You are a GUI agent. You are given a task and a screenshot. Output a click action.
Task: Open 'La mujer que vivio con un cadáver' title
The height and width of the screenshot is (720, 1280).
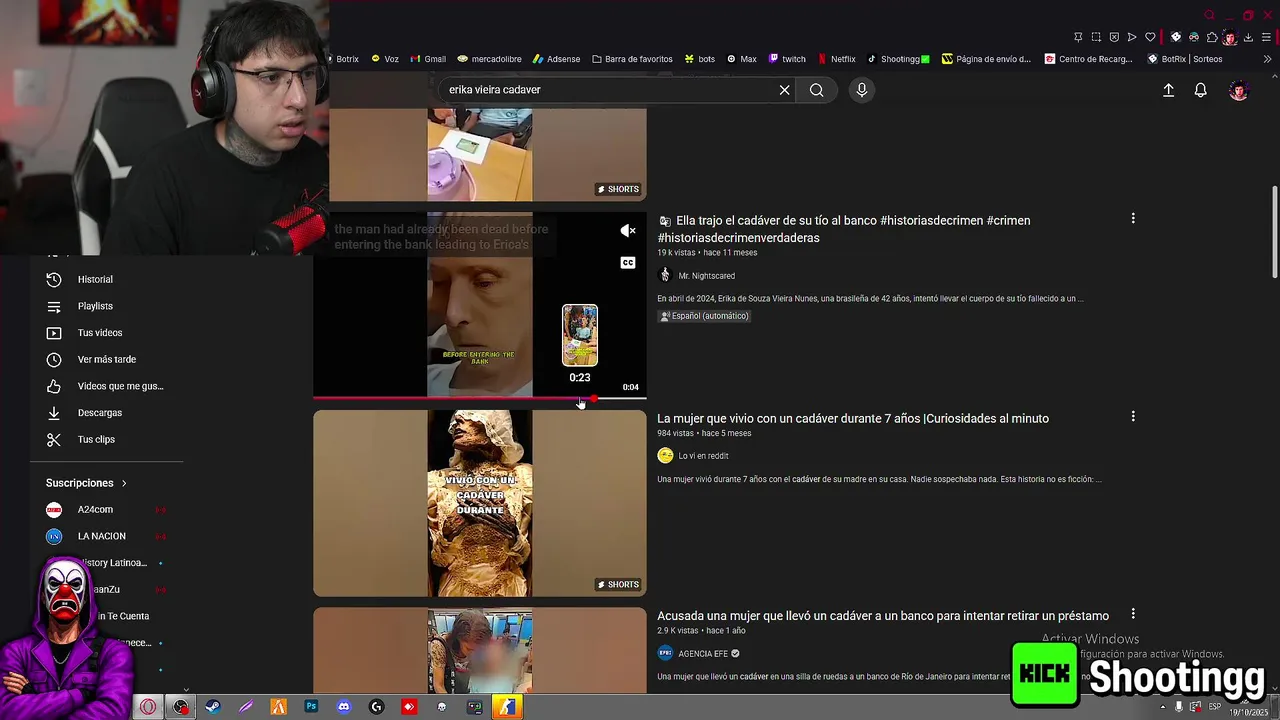click(853, 419)
